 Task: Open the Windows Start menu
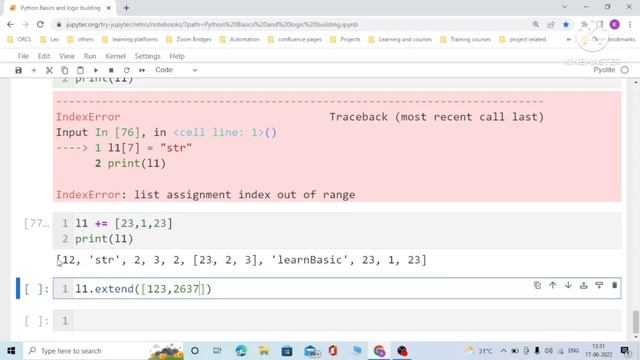11,351
